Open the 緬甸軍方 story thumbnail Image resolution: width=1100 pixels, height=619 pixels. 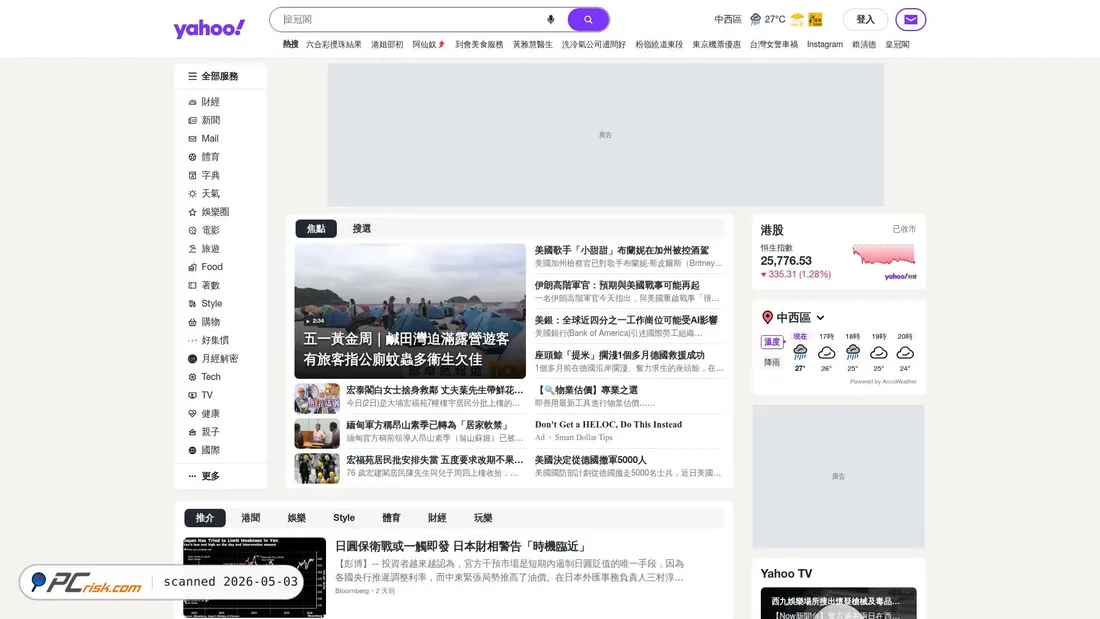(317, 433)
